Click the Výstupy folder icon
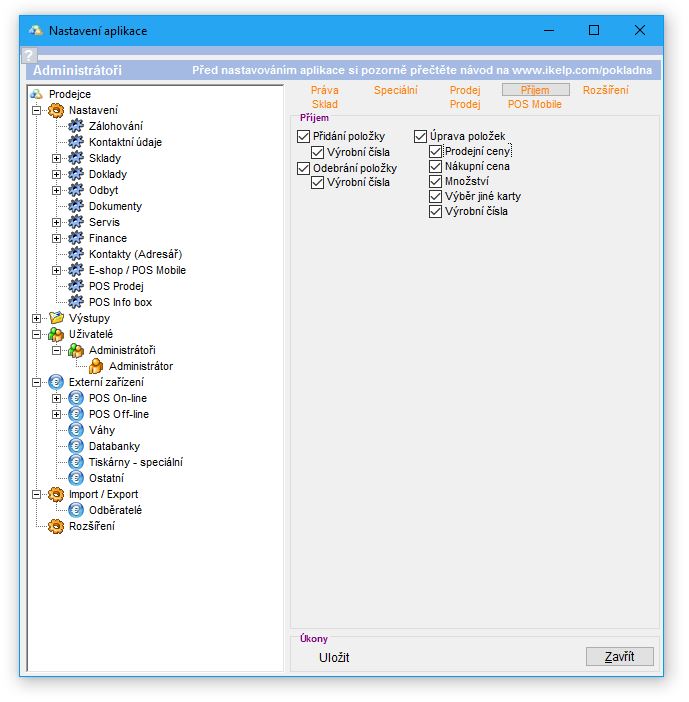 pyautogui.click(x=56, y=318)
